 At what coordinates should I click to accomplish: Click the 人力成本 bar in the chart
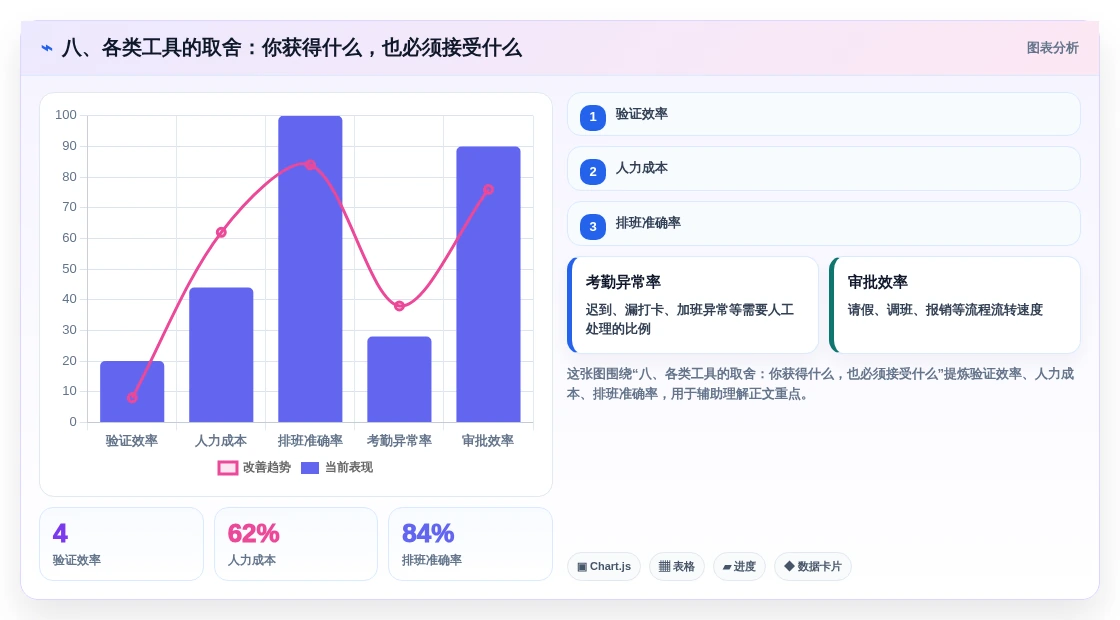221,355
